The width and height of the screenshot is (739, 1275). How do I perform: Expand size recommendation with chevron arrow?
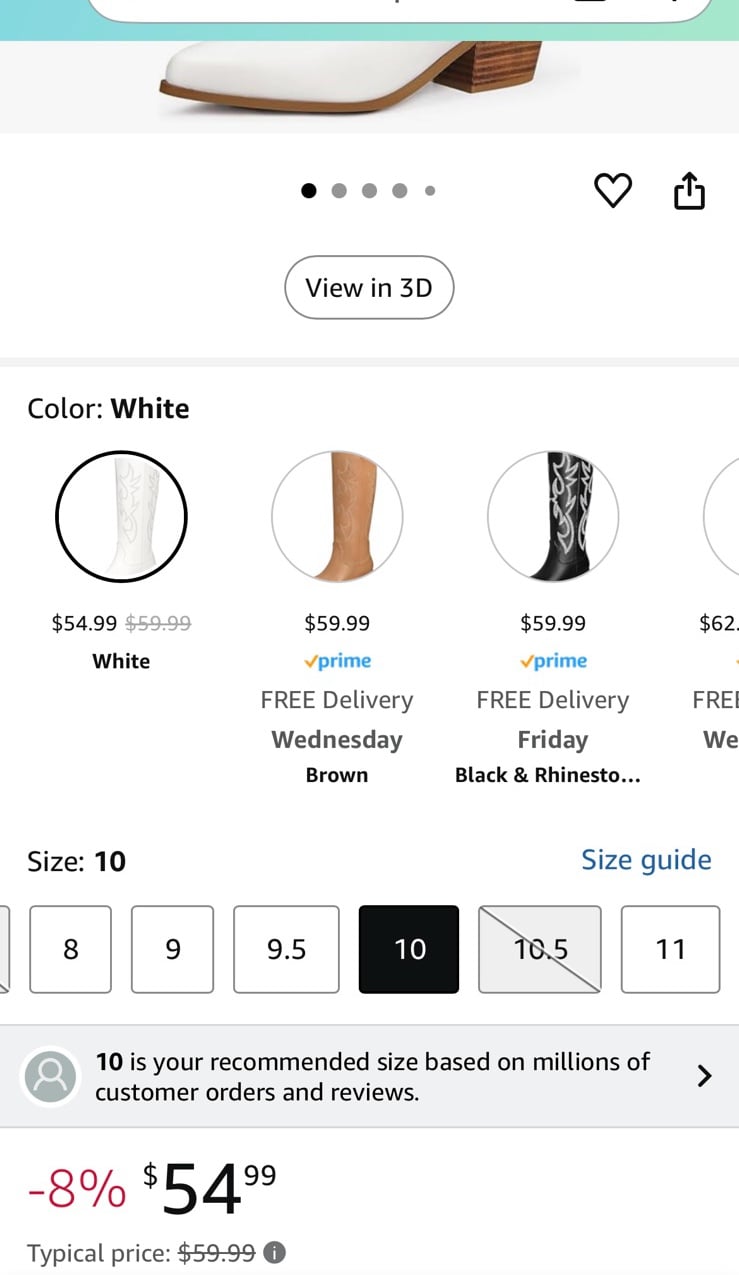pos(704,1076)
